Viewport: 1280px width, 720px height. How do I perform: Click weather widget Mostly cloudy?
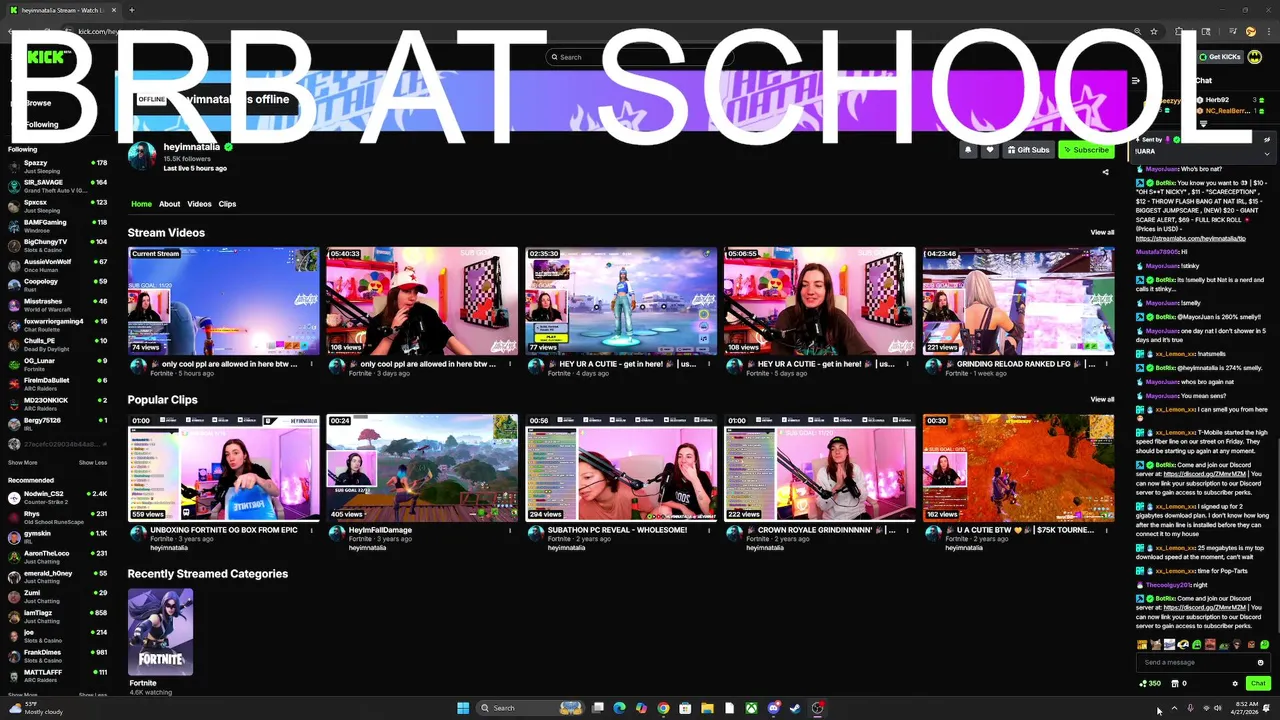(x=36, y=708)
